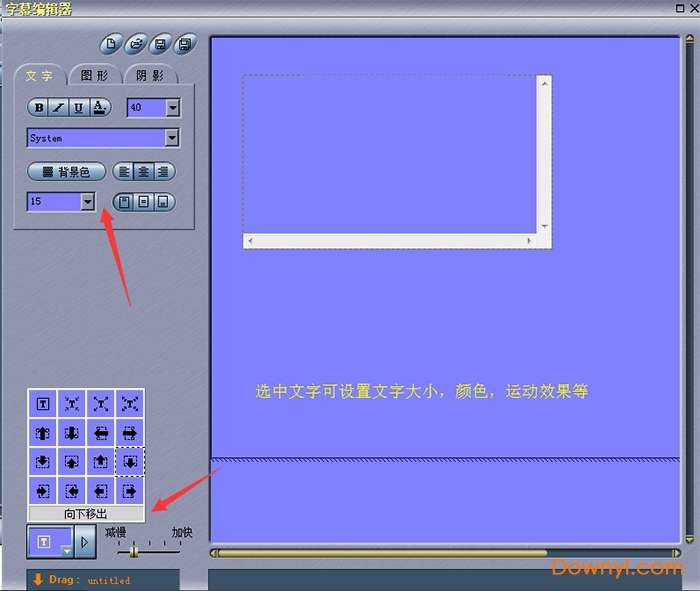Click the hatched guide line in preview
Image resolution: width=700 pixels, height=591 pixels.
point(445,459)
